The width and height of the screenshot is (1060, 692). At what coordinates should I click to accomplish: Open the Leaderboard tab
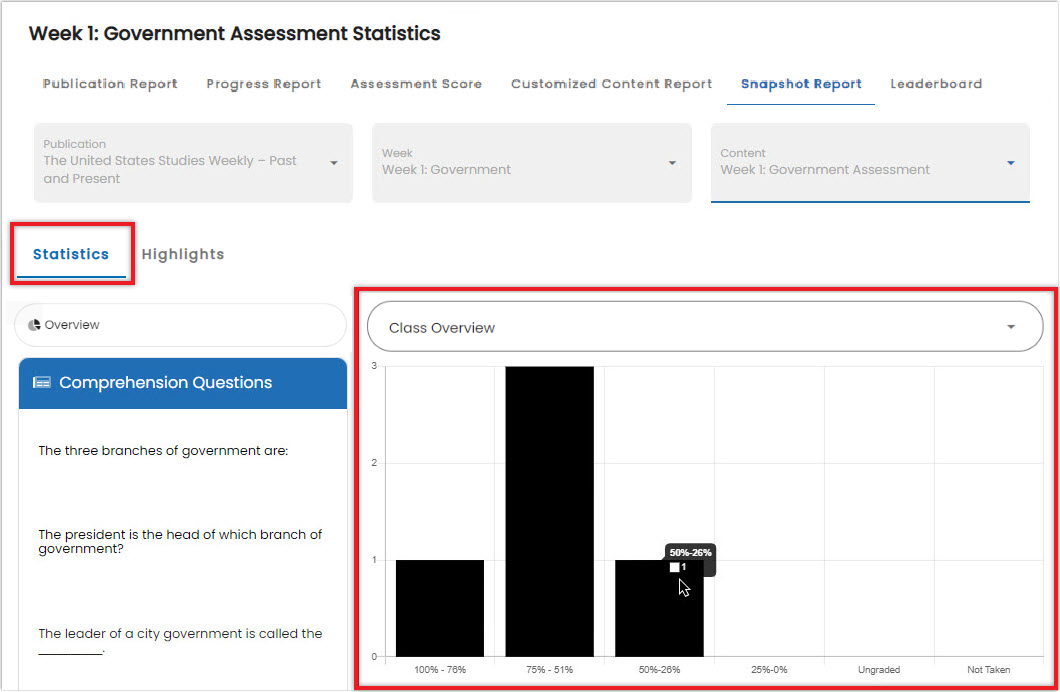pos(936,84)
